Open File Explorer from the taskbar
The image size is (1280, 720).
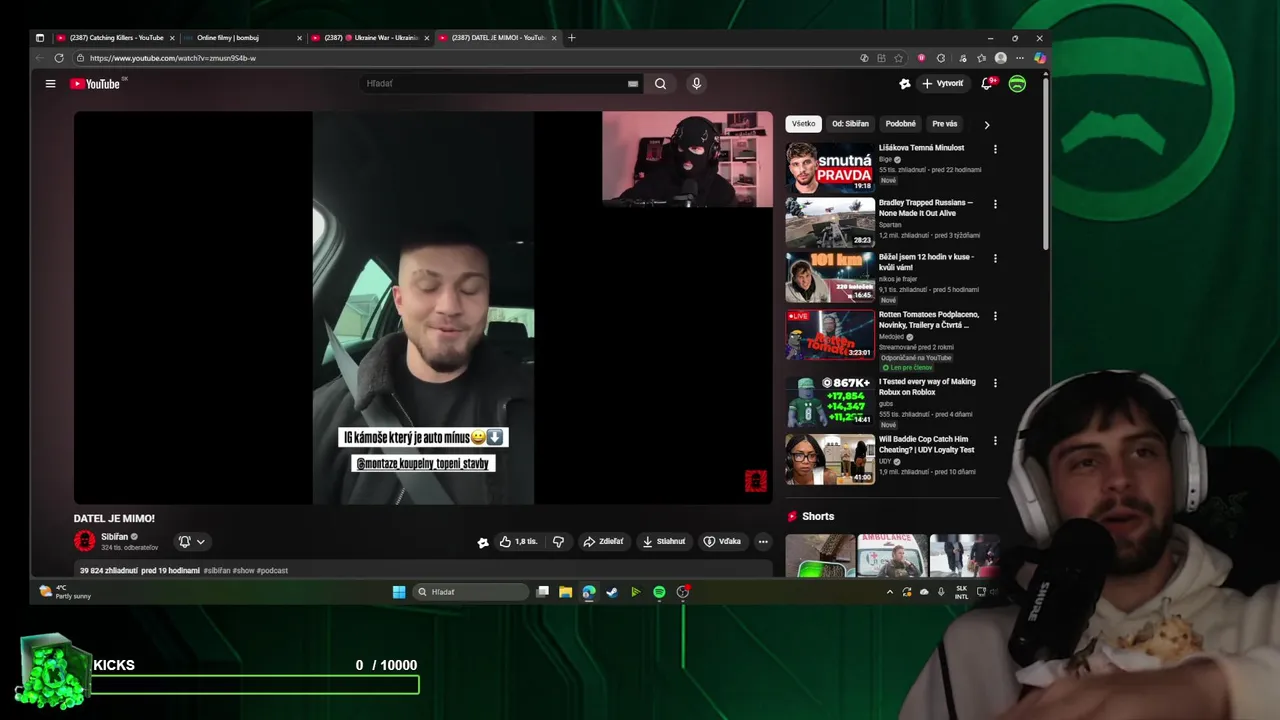[565, 592]
